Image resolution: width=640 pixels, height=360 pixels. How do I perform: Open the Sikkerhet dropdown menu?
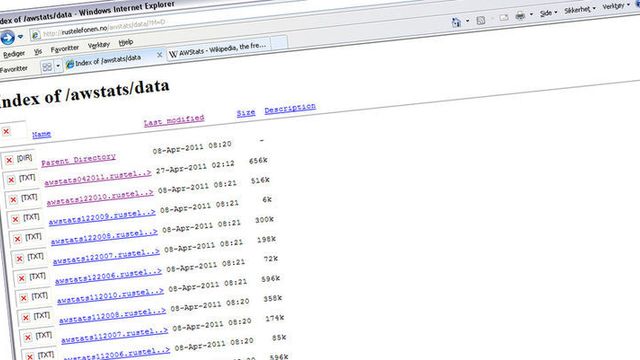(x=580, y=9)
